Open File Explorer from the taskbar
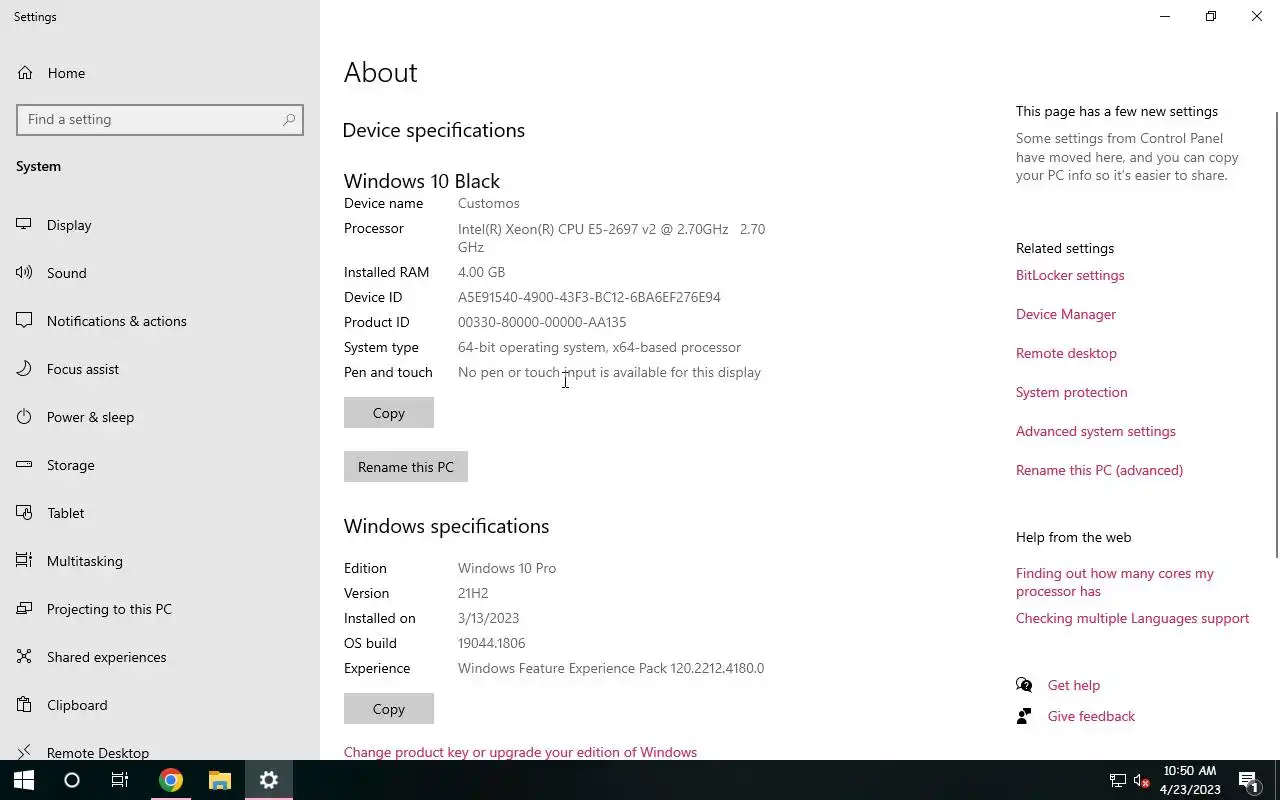Image resolution: width=1280 pixels, height=800 pixels. point(220,780)
